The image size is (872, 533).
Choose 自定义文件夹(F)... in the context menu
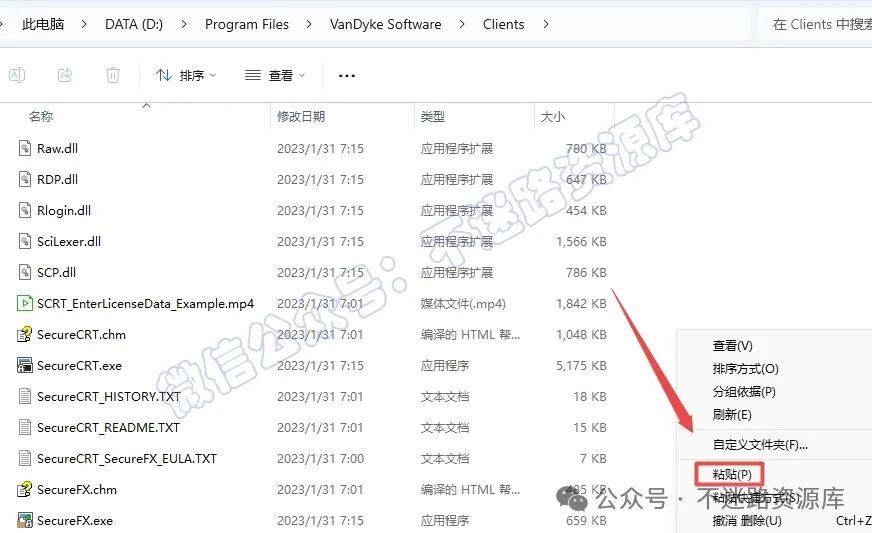[760, 445]
